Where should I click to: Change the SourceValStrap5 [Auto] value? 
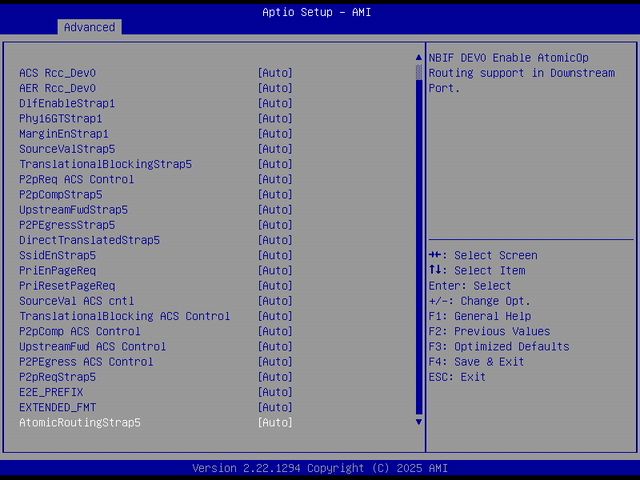coord(275,149)
